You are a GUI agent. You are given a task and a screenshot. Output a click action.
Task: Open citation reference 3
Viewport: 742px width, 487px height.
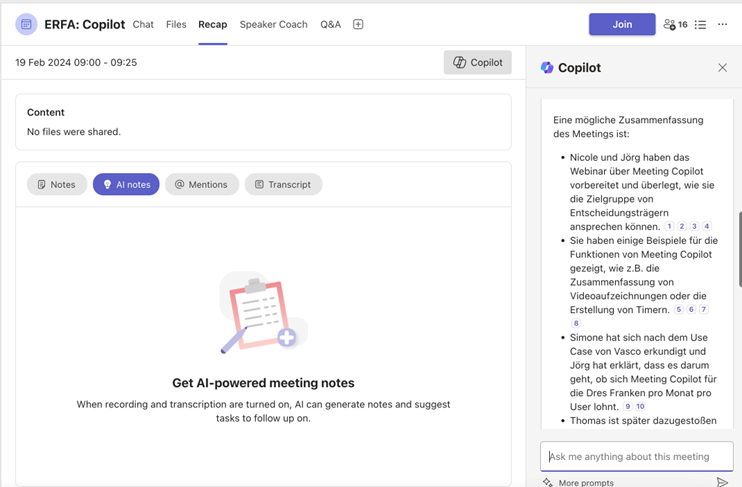tap(694, 226)
